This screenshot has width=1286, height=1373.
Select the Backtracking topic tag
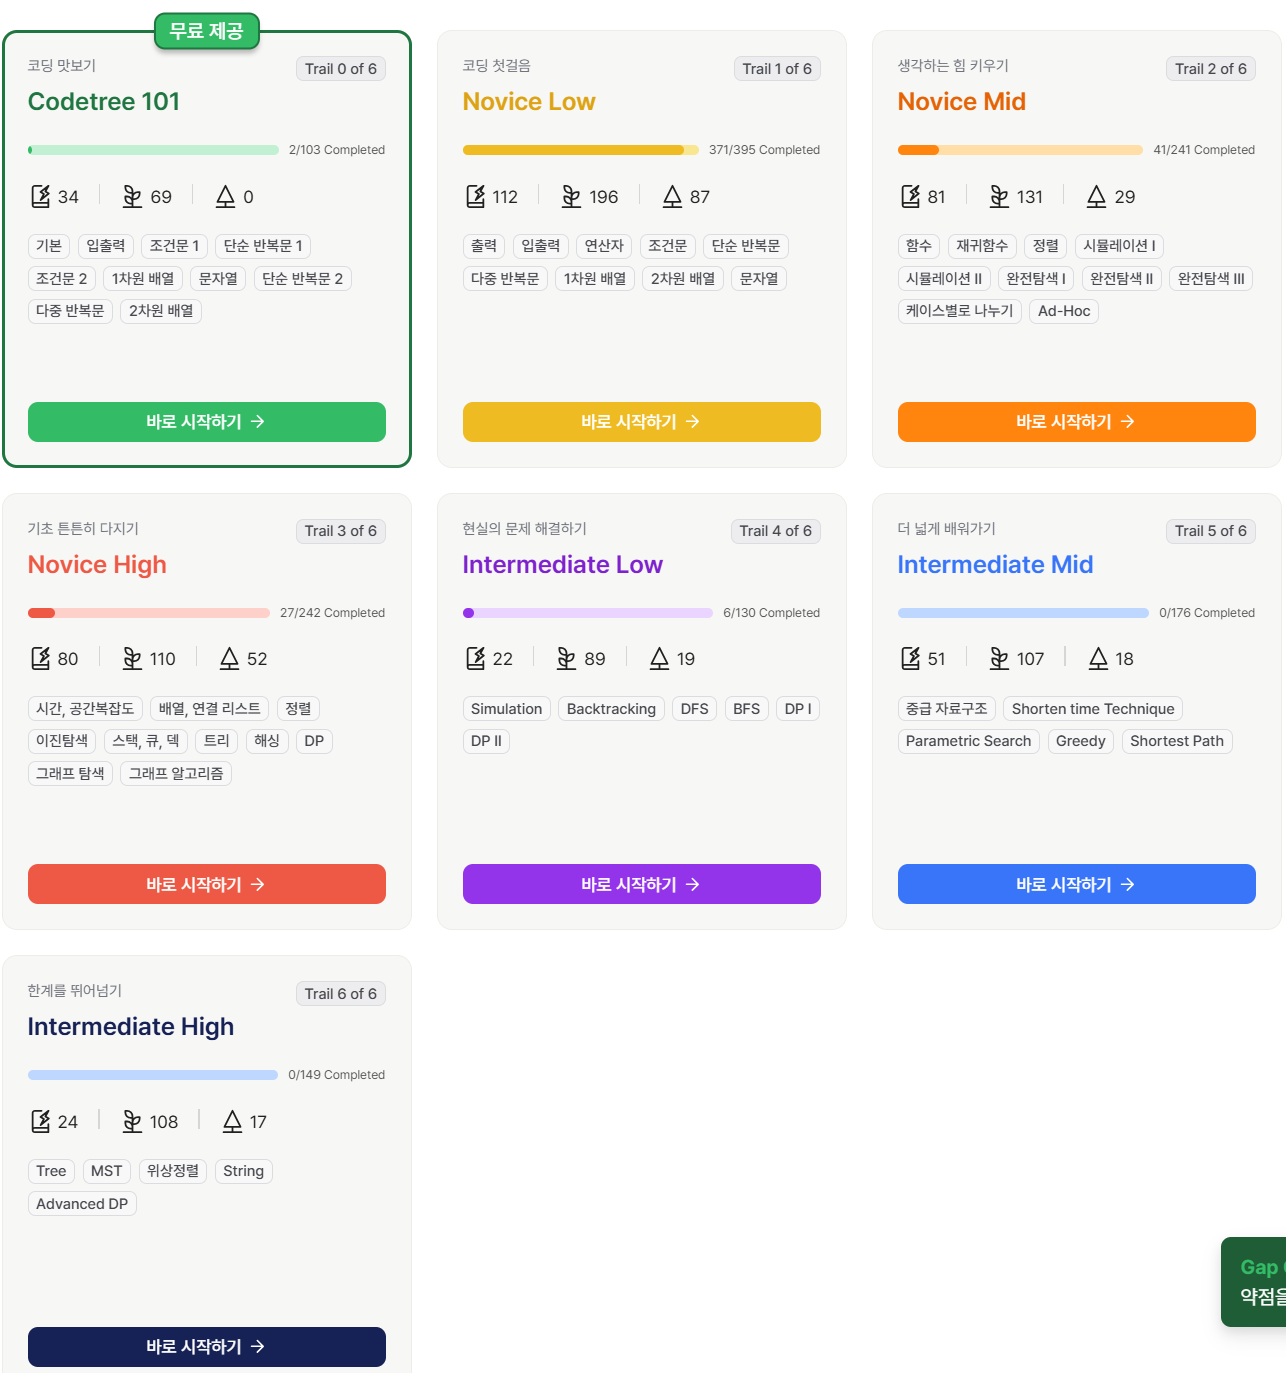(611, 709)
